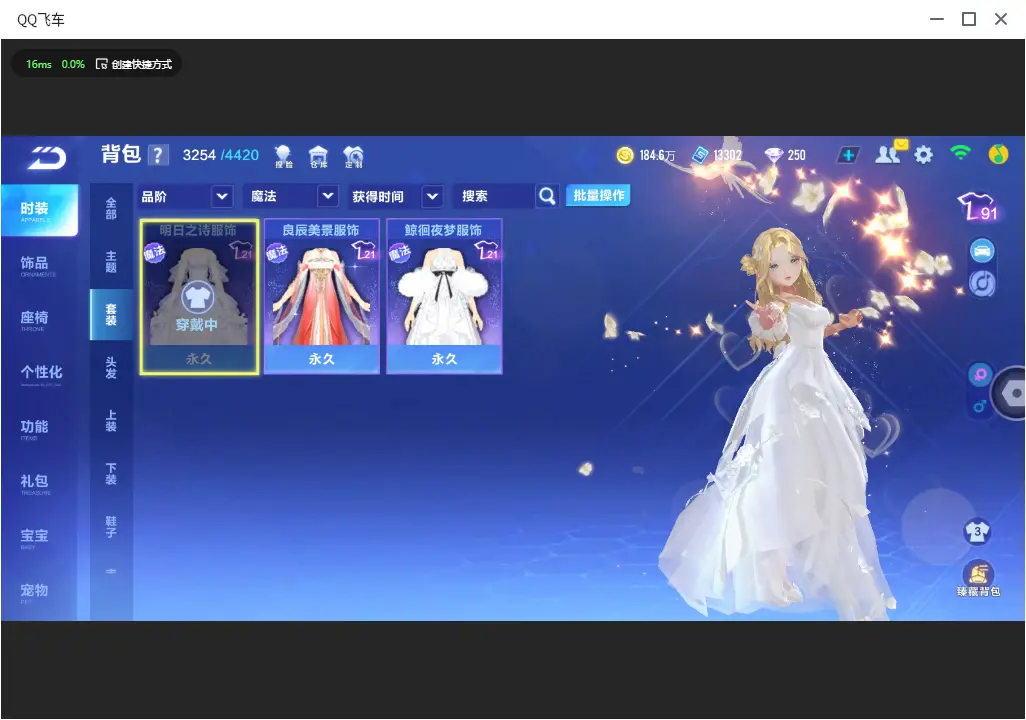
Task: Switch to the 全部 sub-tab
Action: (x=111, y=209)
